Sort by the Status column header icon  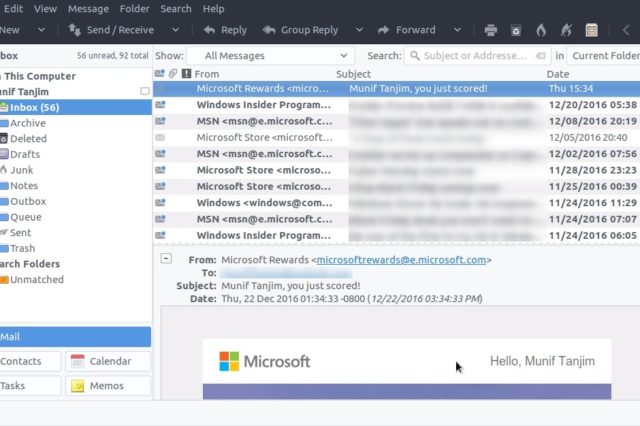tap(160, 73)
